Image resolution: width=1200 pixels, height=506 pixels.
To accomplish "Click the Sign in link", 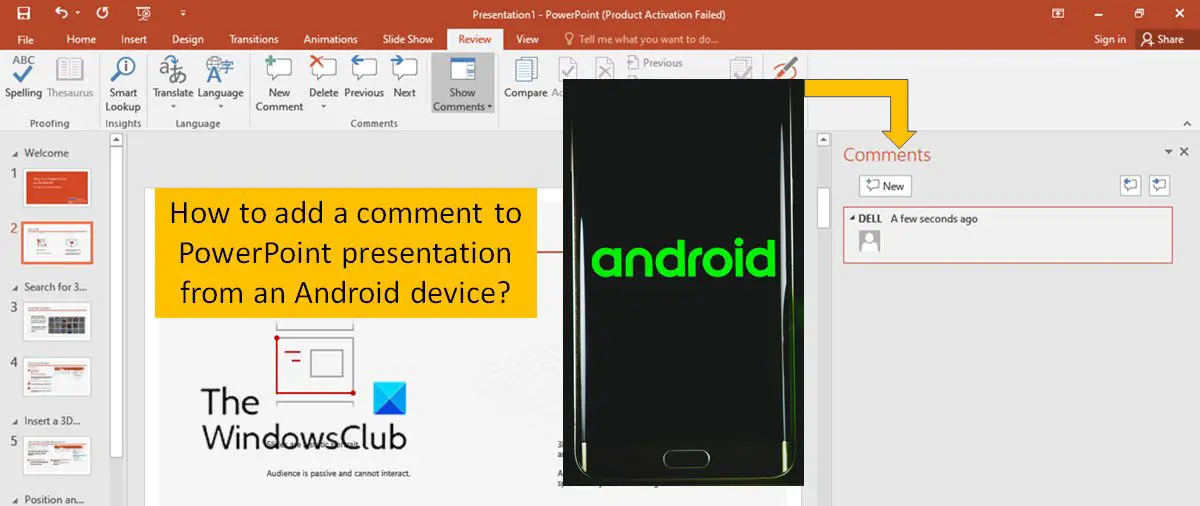I will 1110,39.
